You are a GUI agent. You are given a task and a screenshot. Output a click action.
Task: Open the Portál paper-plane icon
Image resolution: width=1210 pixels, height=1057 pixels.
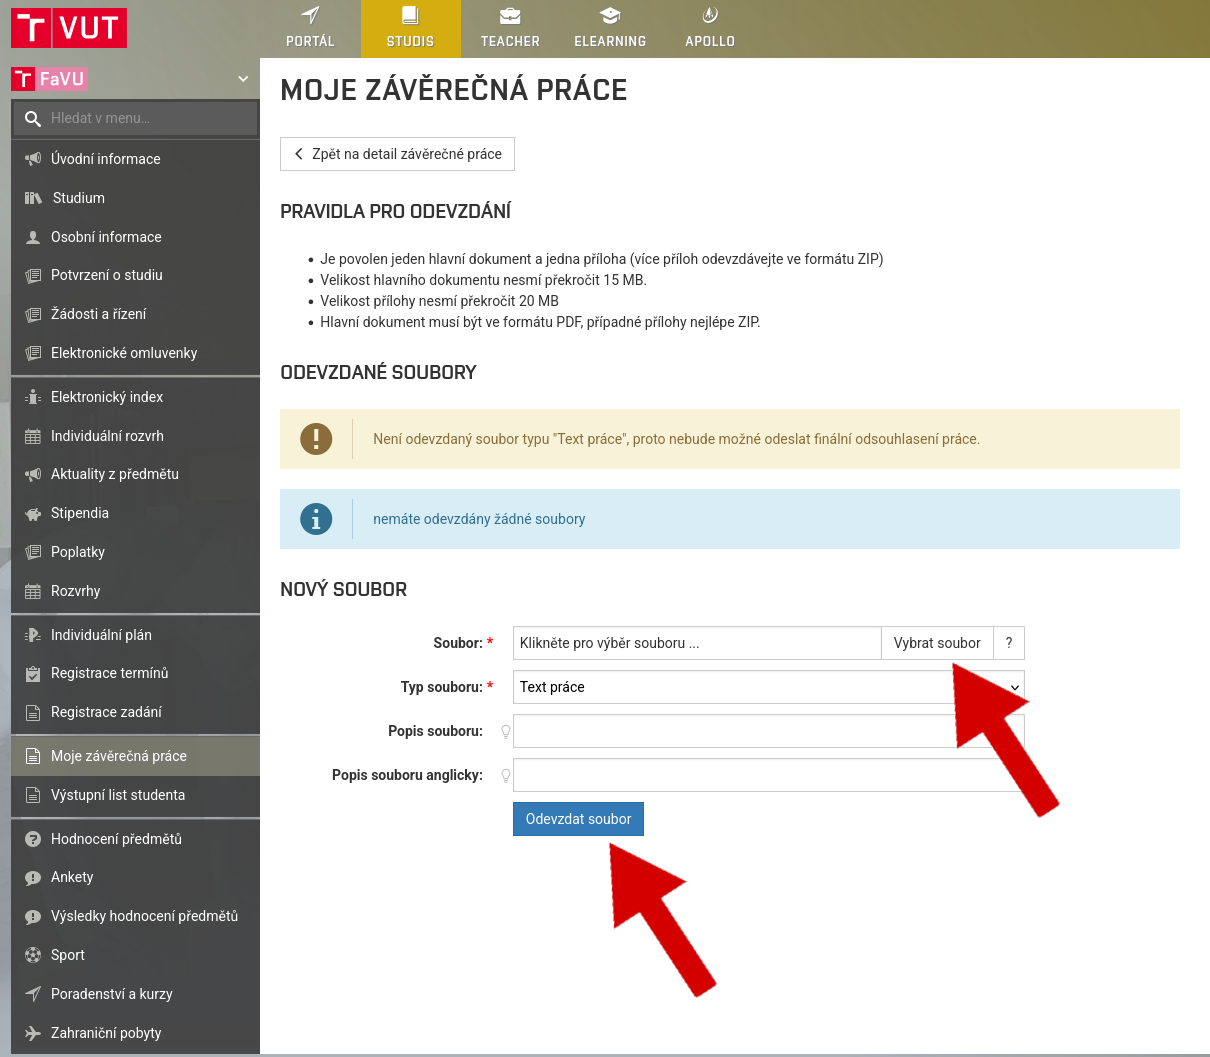click(310, 15)
